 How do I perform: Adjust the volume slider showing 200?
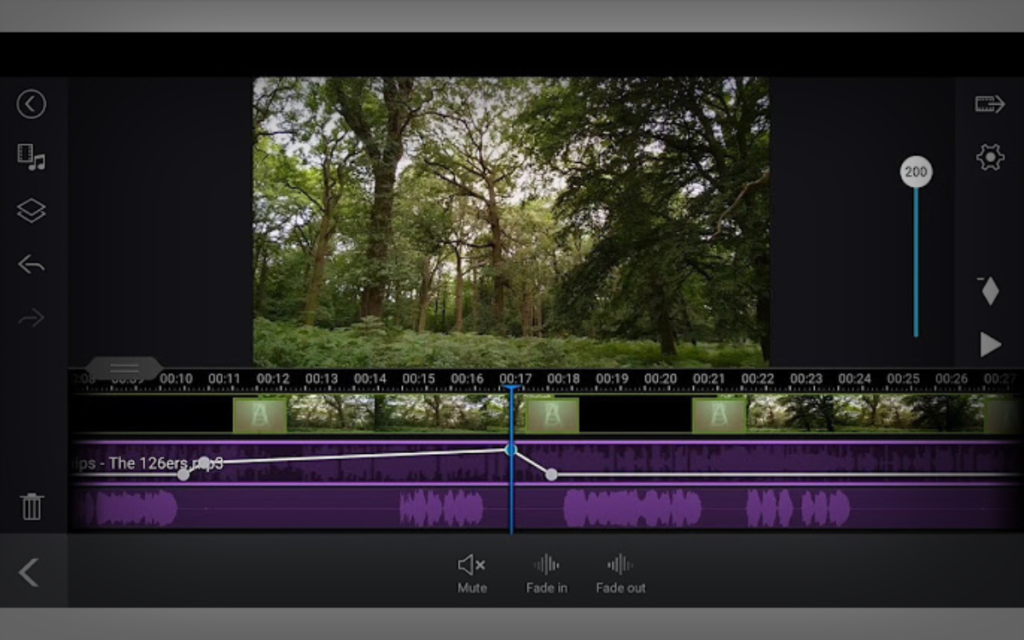coord(917,171)
